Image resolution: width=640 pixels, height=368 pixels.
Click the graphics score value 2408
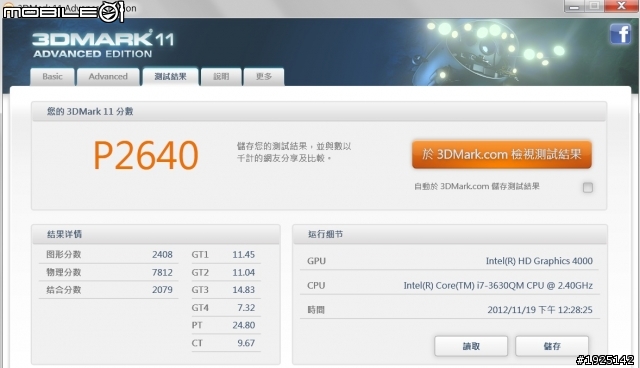pos(162,255)
